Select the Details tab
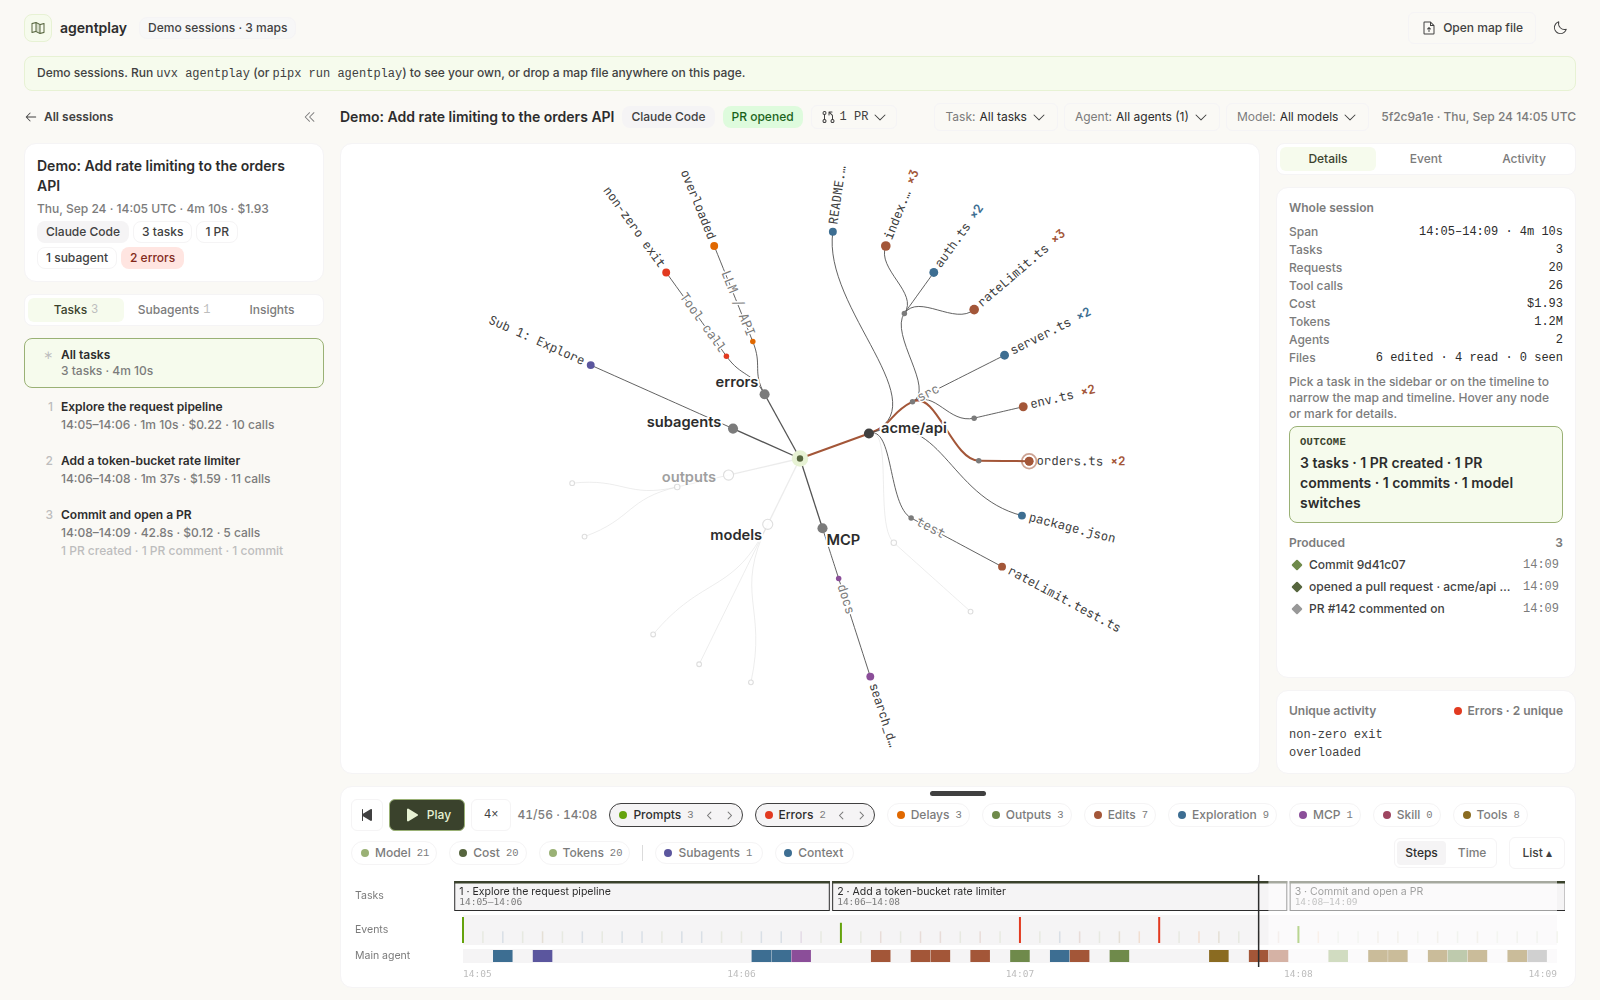 (x=1328, y=159)
